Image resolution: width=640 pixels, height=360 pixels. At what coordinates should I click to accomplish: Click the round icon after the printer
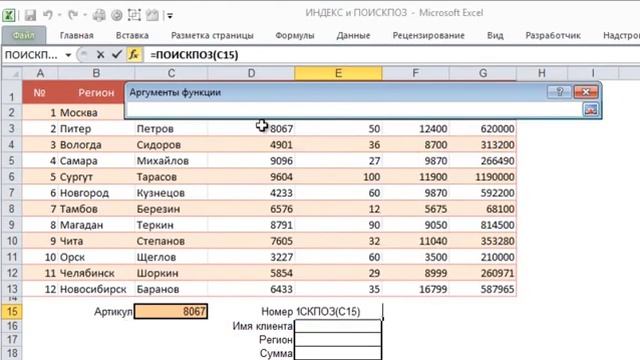click(x=117, y=16)
